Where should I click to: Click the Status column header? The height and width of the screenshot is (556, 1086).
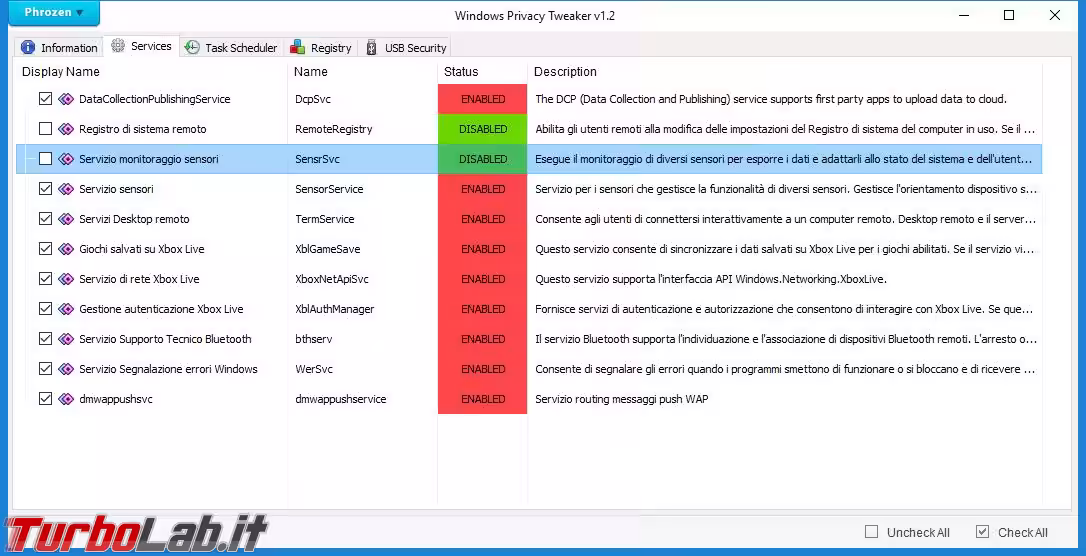(461, 72)
